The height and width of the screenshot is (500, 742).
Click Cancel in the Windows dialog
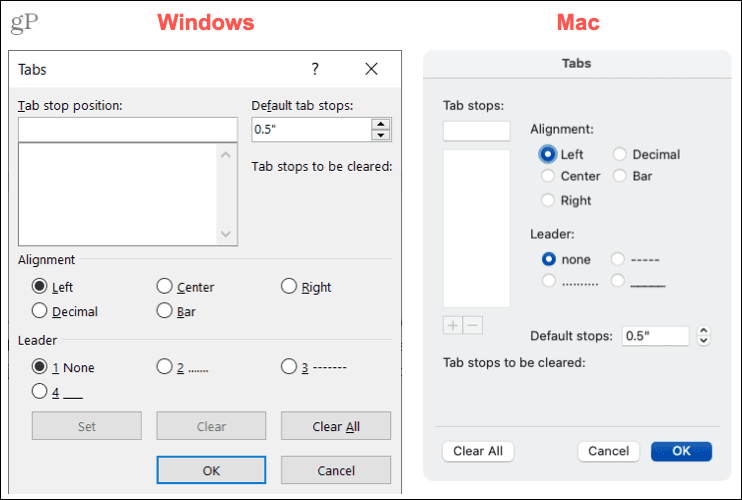point(336,470)
